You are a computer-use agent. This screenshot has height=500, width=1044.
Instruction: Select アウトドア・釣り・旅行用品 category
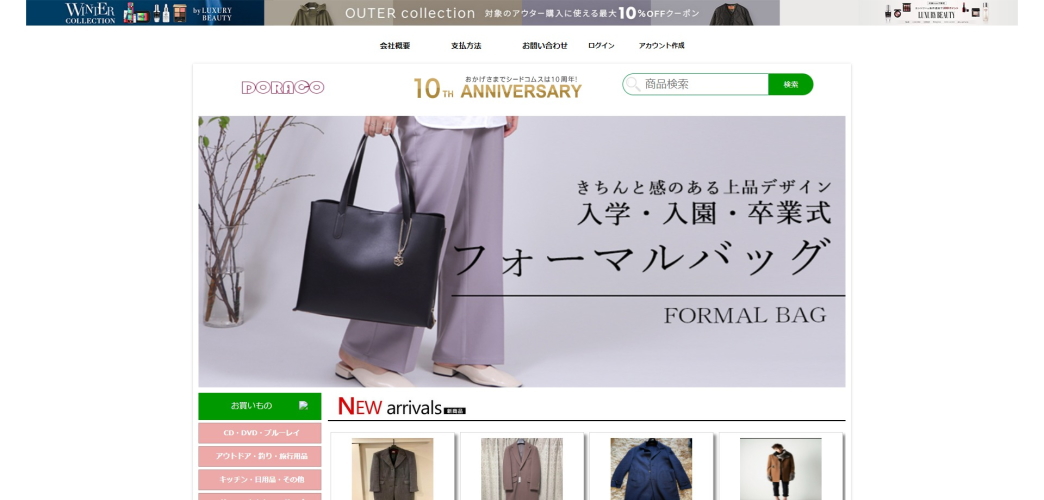coord(260,457)
